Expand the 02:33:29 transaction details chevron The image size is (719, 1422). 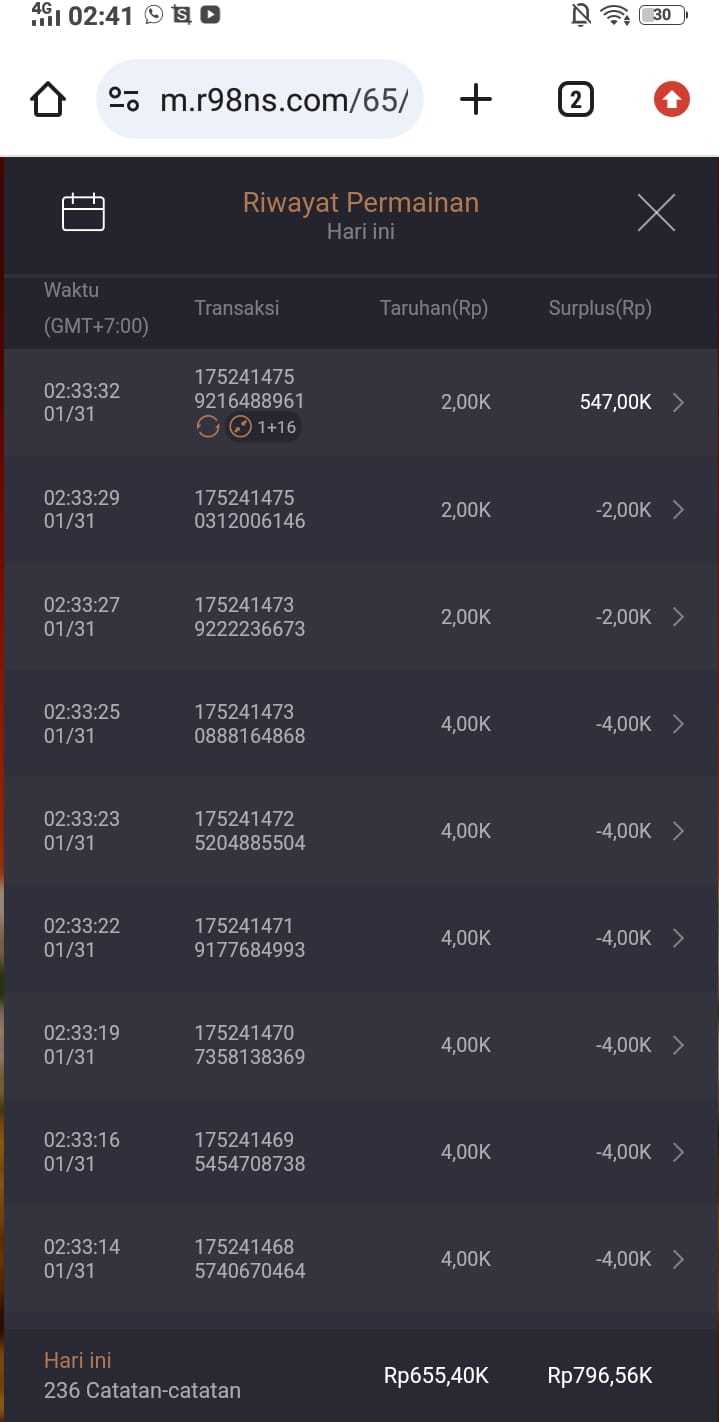point(678,510)
